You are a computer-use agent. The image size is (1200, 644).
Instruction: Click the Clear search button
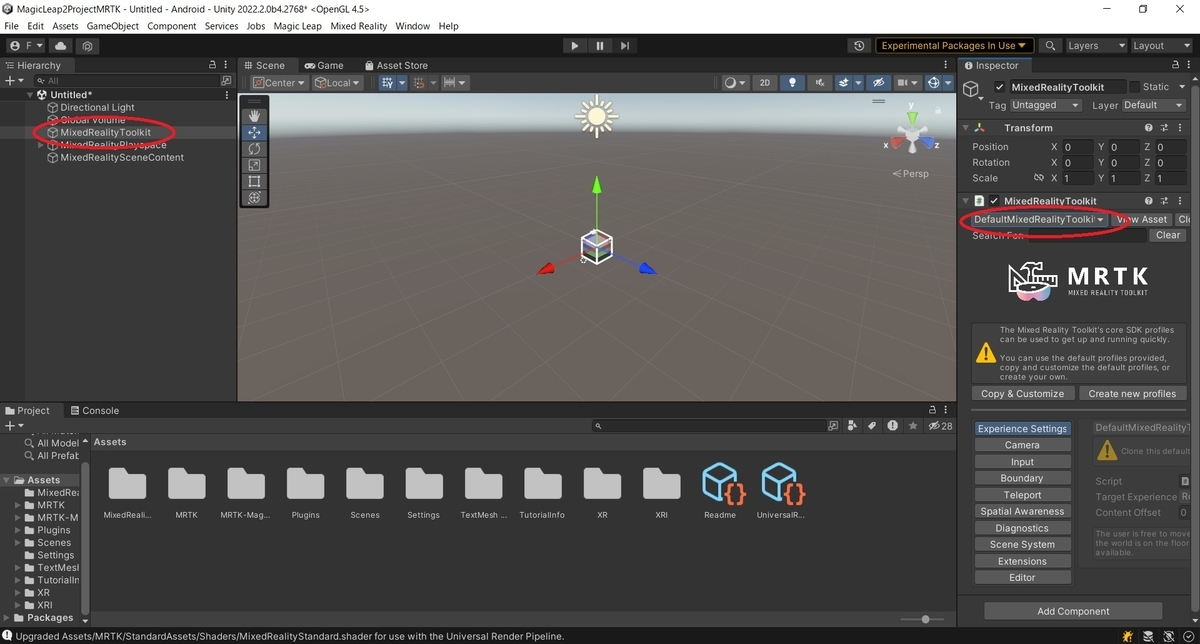tap(1168, 235)
